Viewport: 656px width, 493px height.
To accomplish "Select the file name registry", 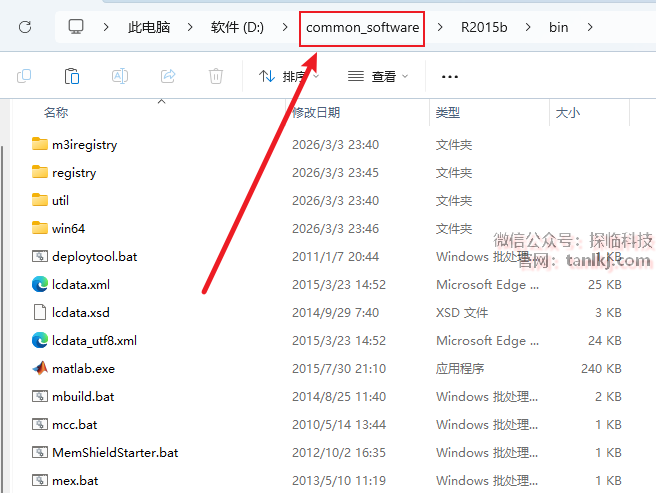I will click(x=74, y=173).
